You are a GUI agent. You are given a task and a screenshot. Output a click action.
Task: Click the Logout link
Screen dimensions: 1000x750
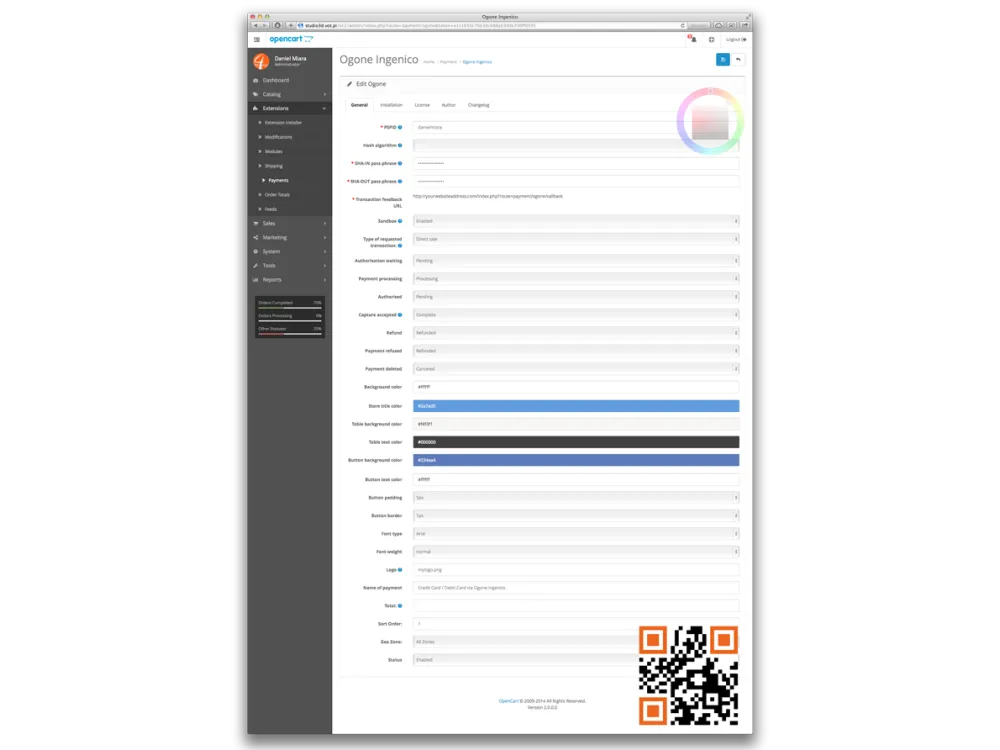(x=736, y=39)
